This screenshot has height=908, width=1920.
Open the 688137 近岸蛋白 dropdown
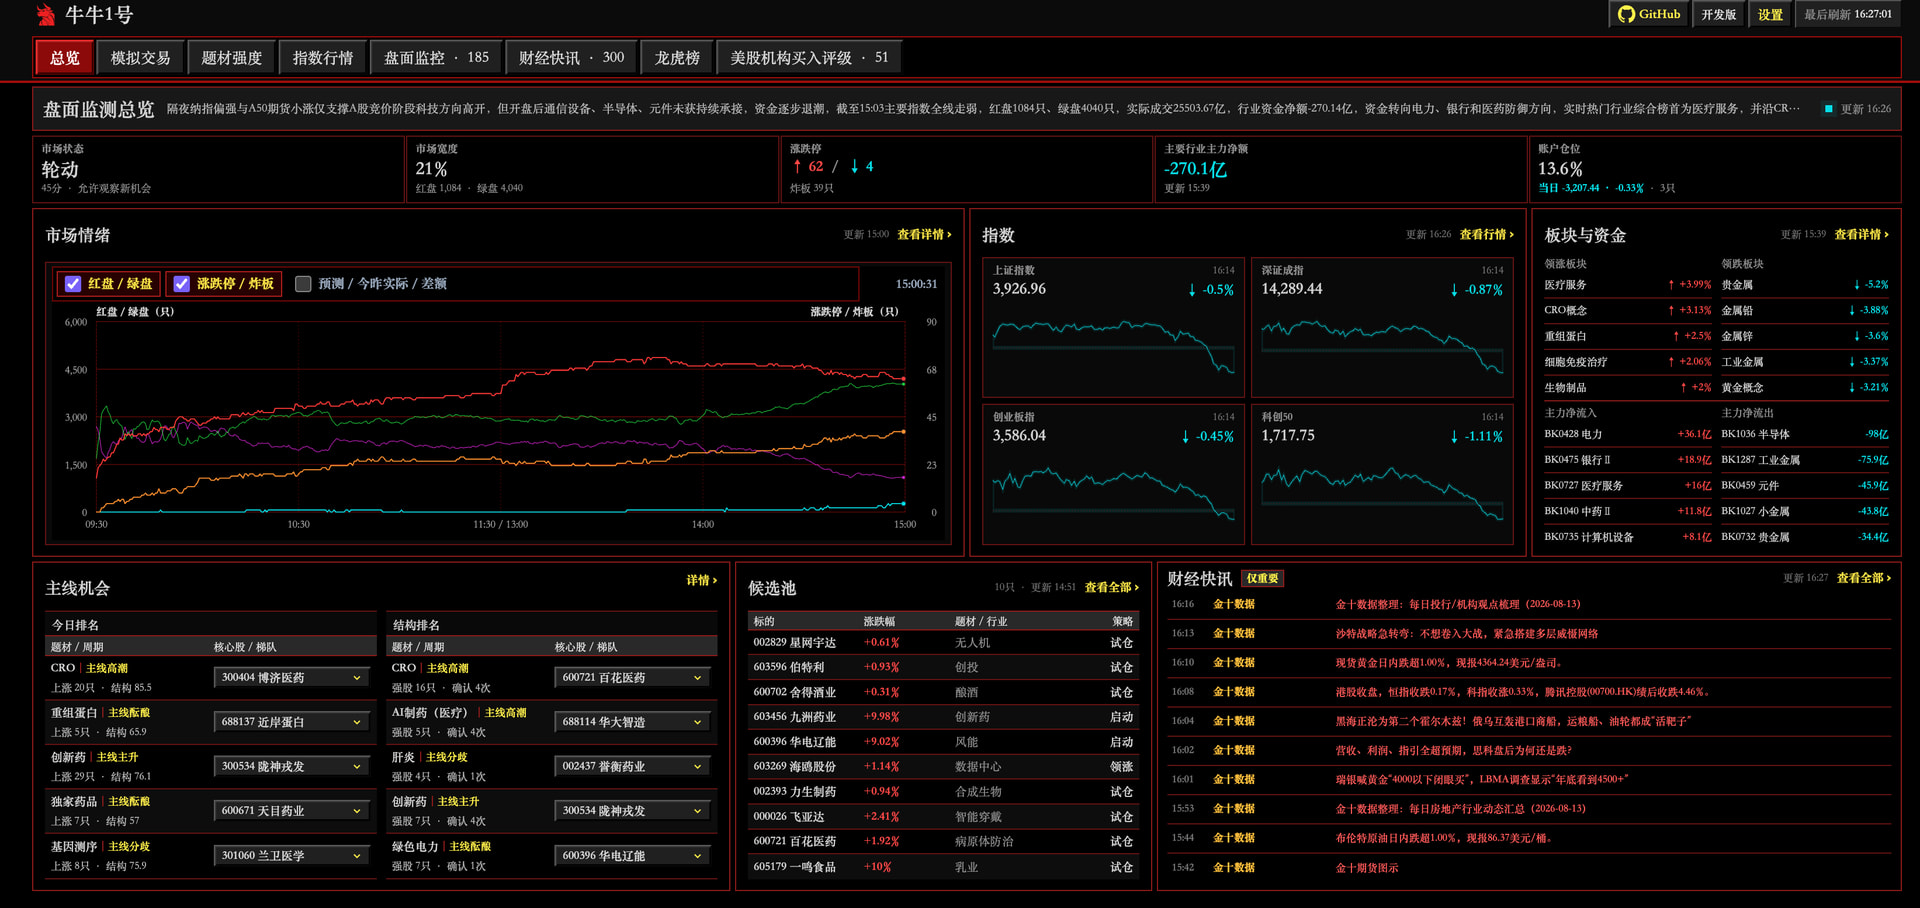[x=291, y=722]
